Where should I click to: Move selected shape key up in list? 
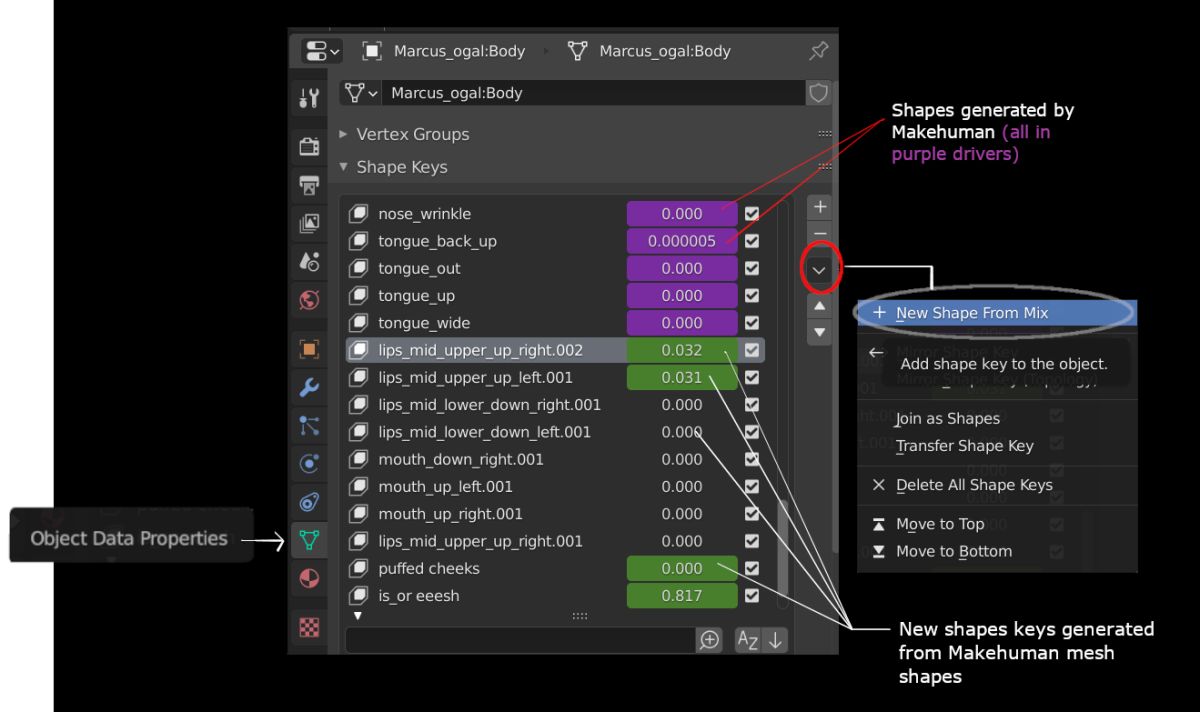tap(819, 306)
